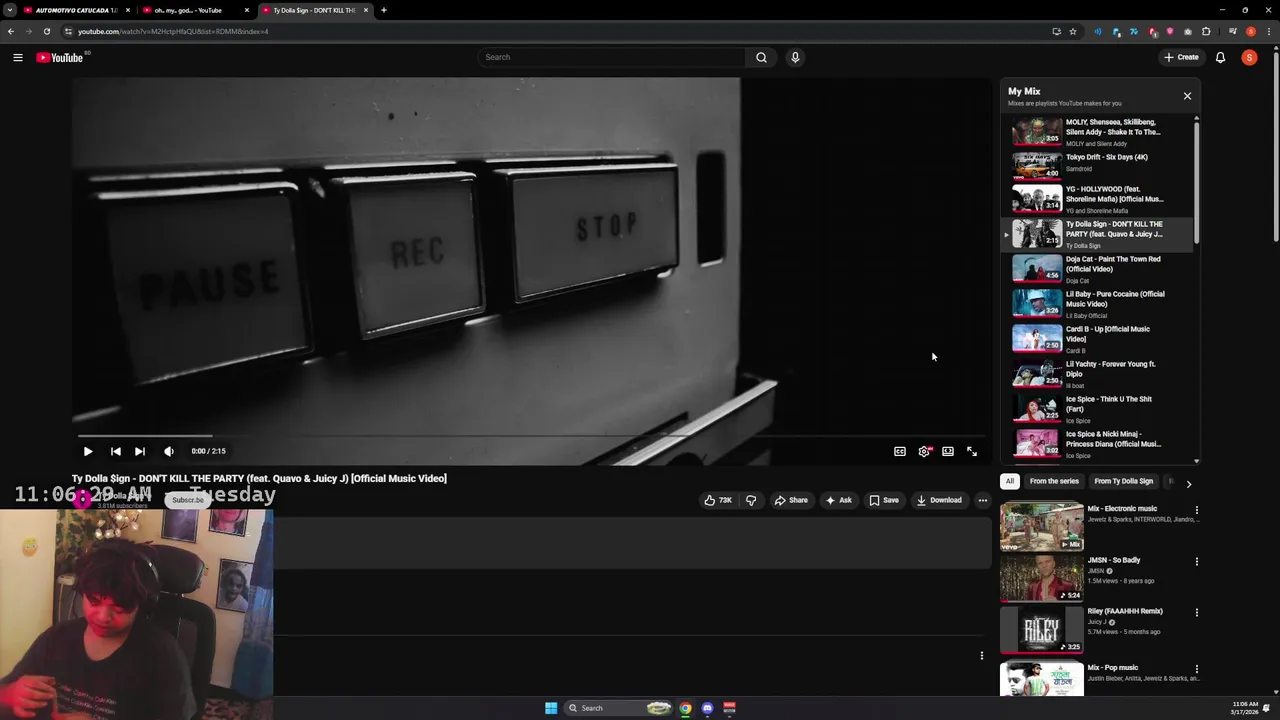
Task: Enter full screen mode
Action: point(972,451)
